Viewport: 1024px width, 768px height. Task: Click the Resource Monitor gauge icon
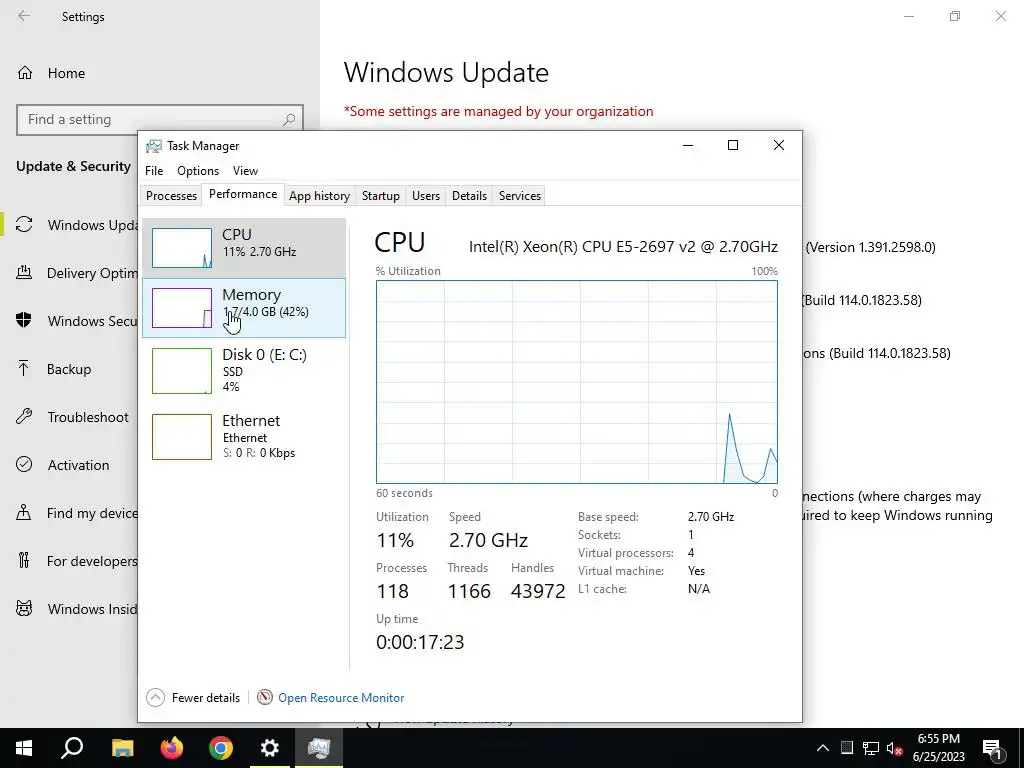[264, 697]
